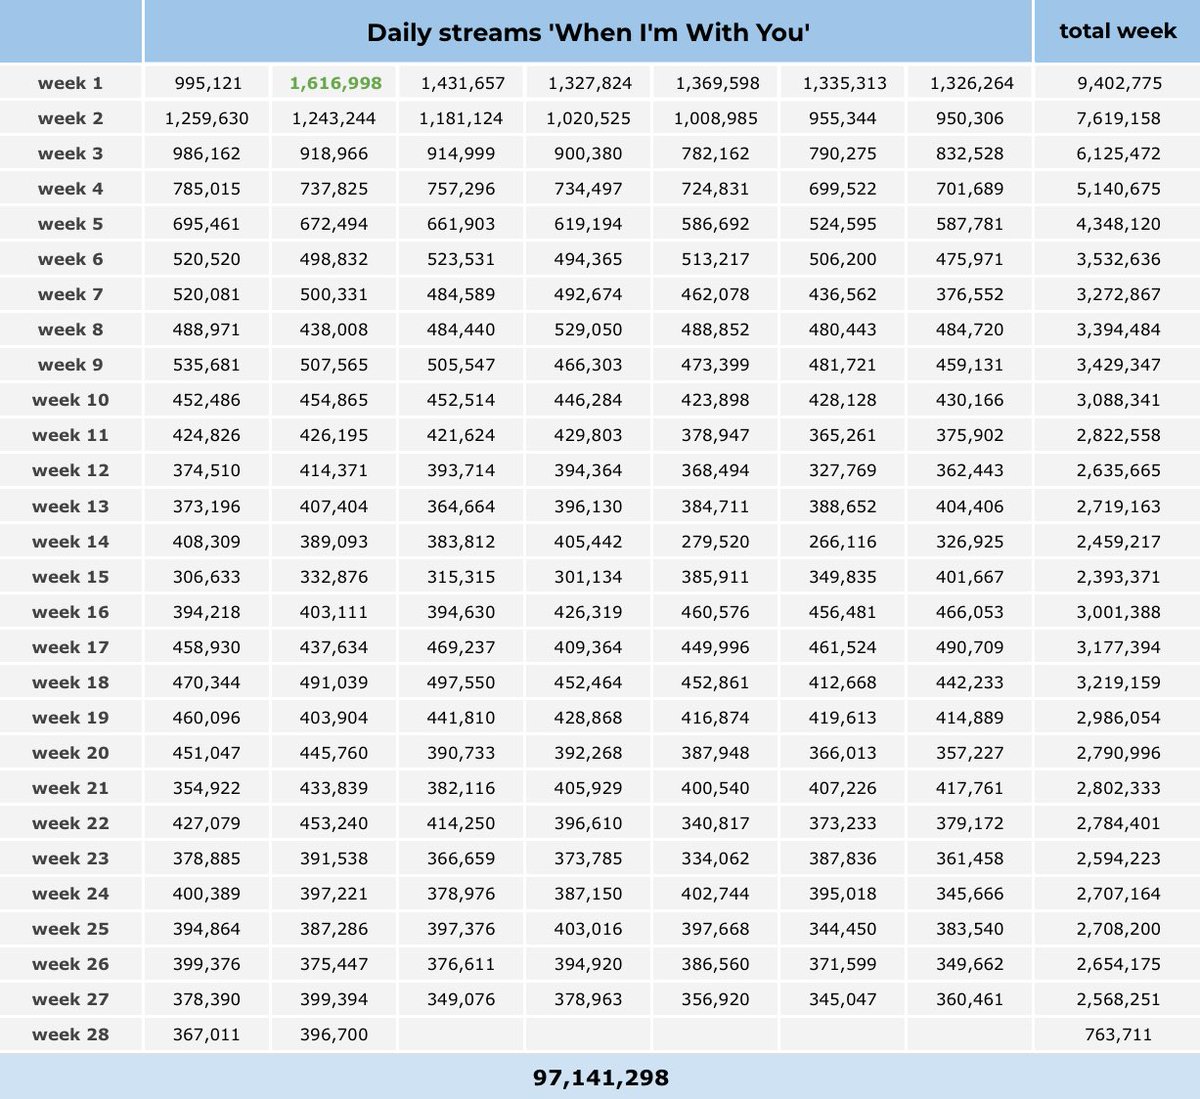This screenshot has height=1099, width=1200.
Task: Select the week 1 row label
Action: (70, 83)
